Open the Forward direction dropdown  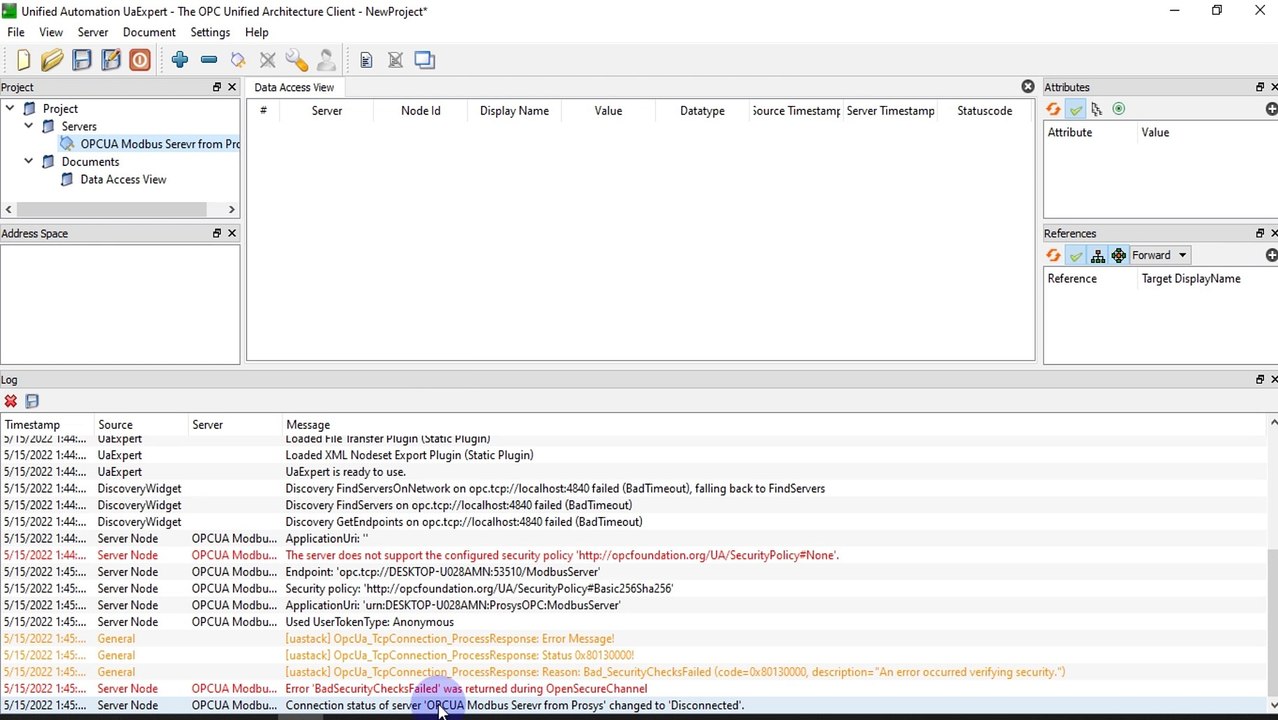point(1160,255)
